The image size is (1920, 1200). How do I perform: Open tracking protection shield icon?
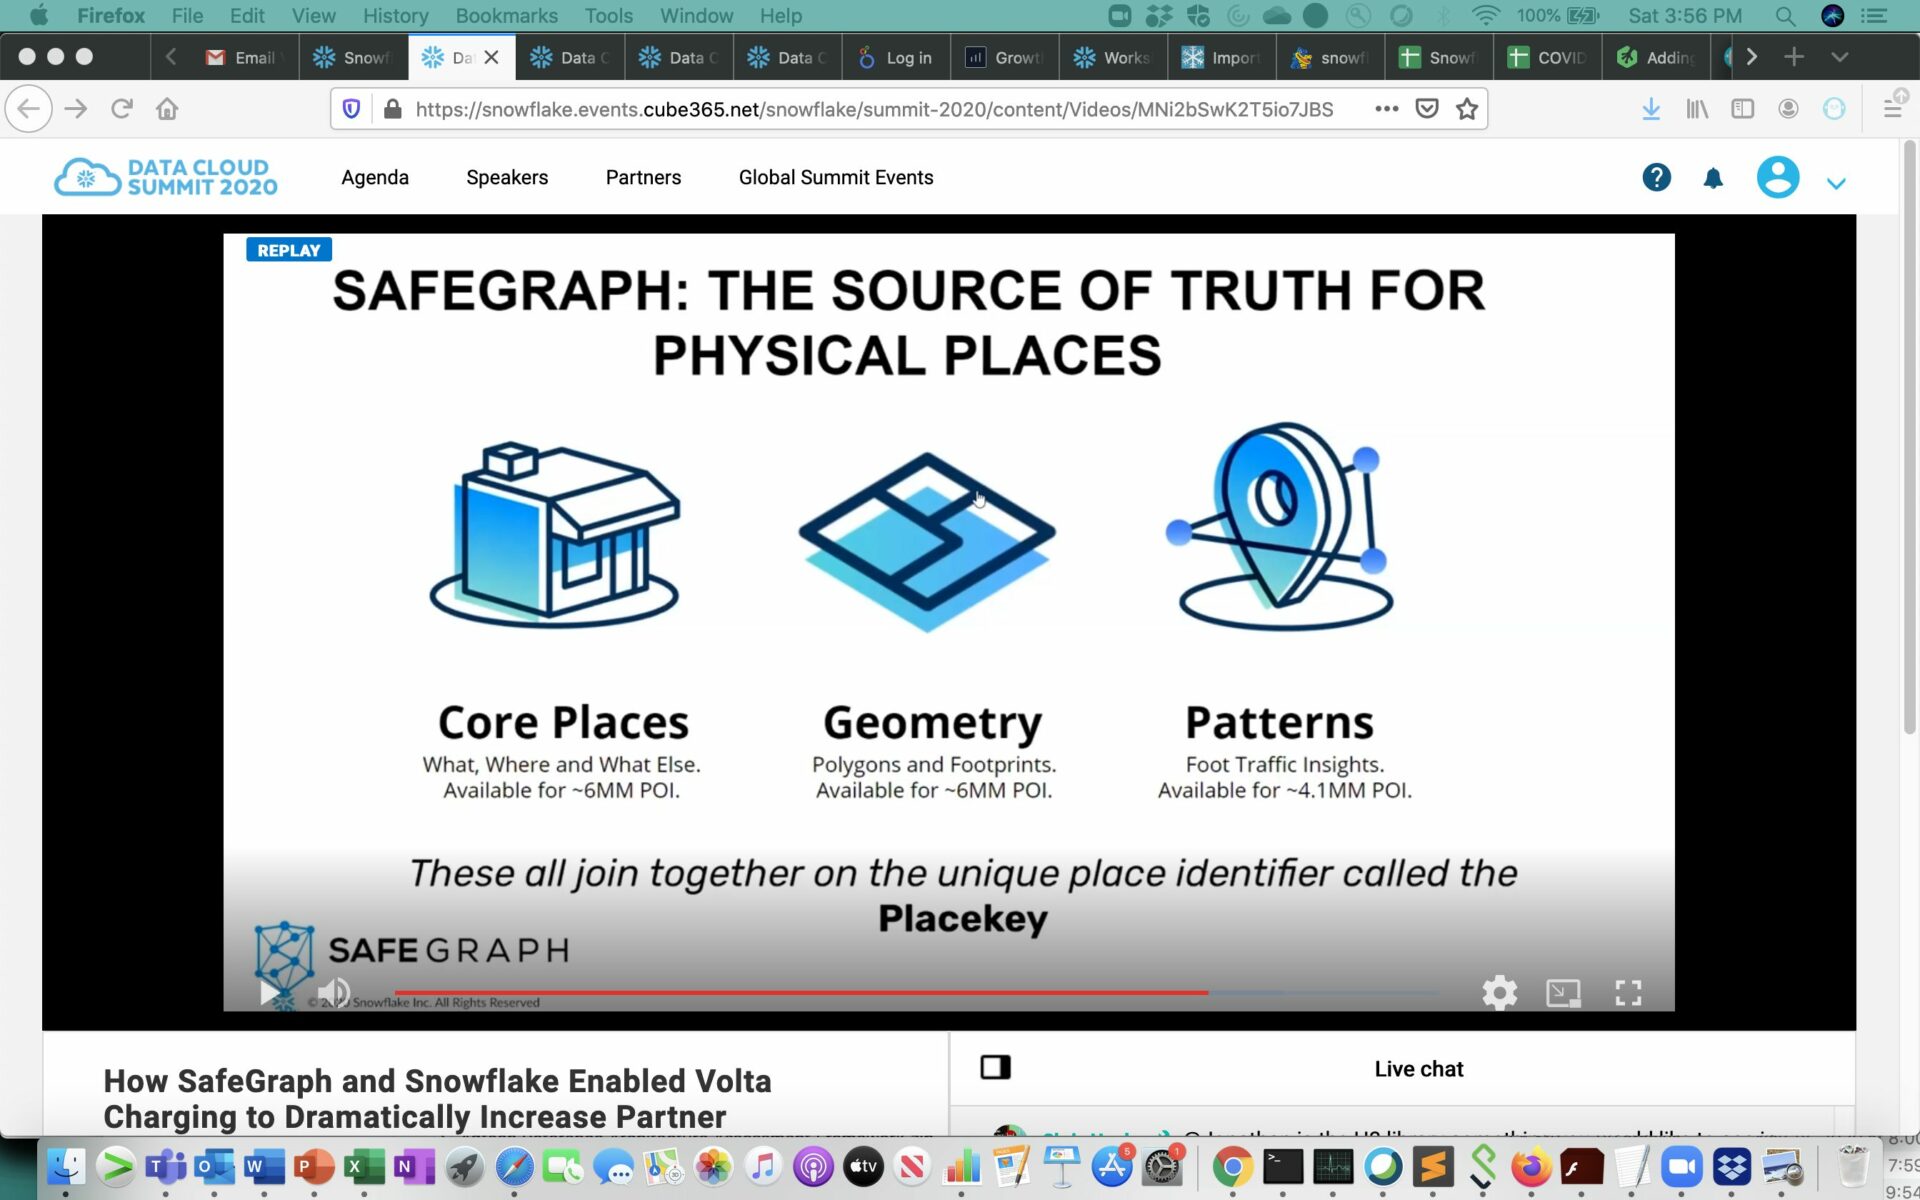(x=351, y=109)
